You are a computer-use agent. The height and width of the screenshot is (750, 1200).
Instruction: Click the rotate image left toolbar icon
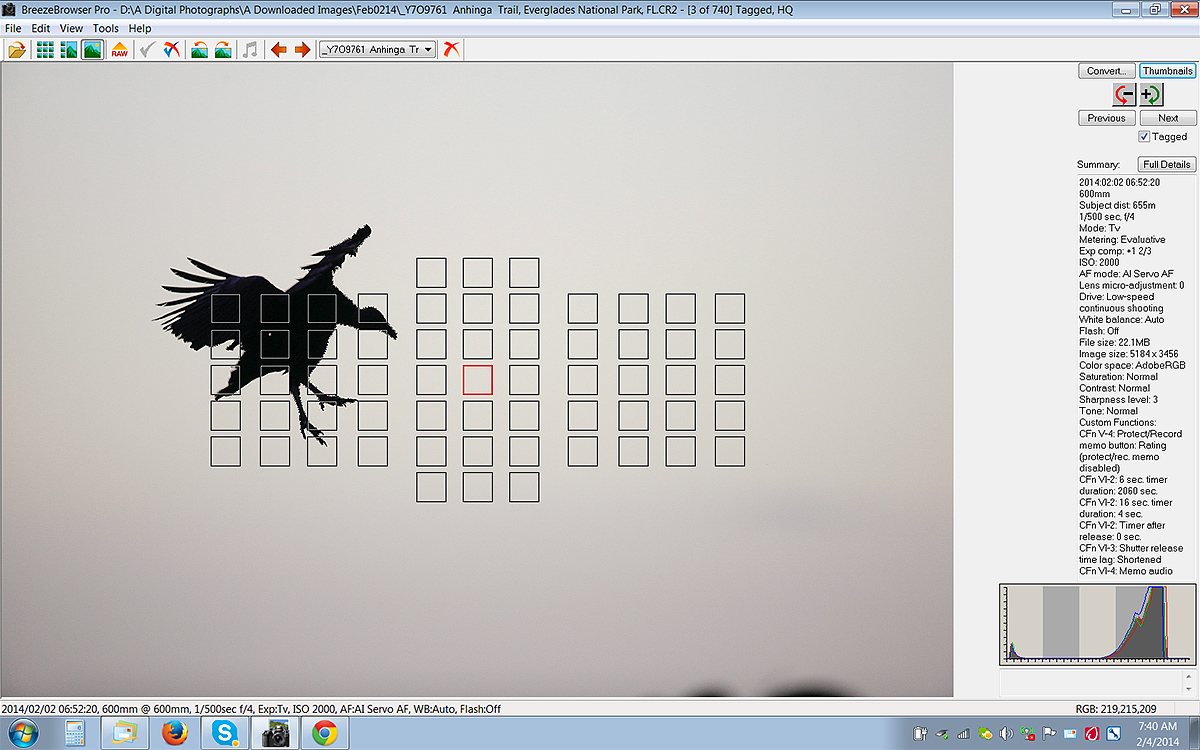click(x=199, y=49)
